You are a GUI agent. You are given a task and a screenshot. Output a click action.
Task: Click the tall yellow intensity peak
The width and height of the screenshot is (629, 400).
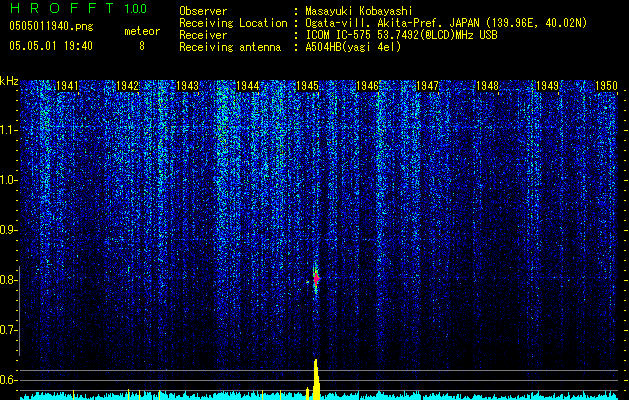pos(316,380)
